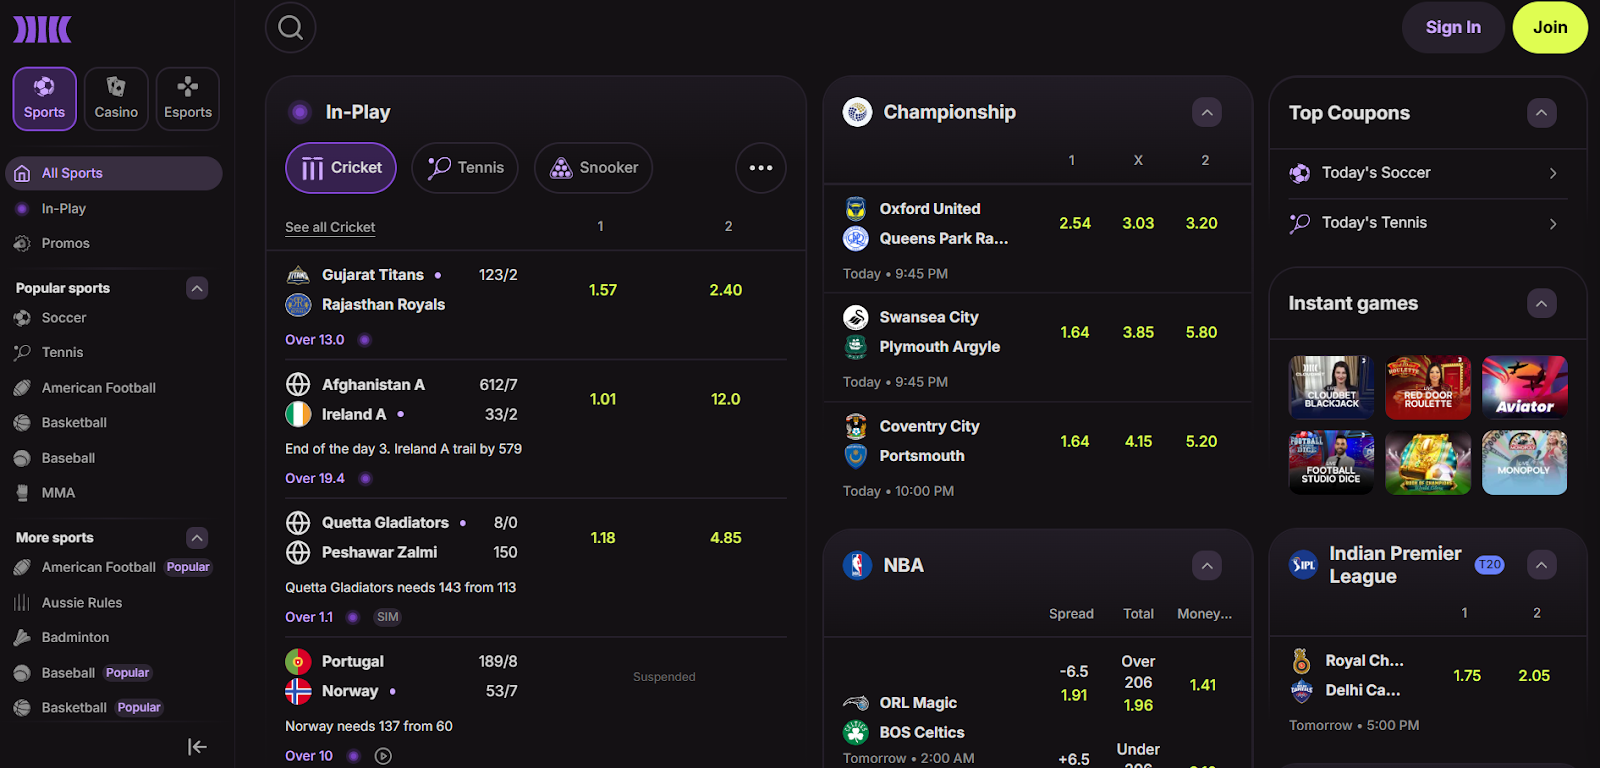1600x768 pixels.
Task: Collapse the NBA panel
Action: click(1207, 565)
